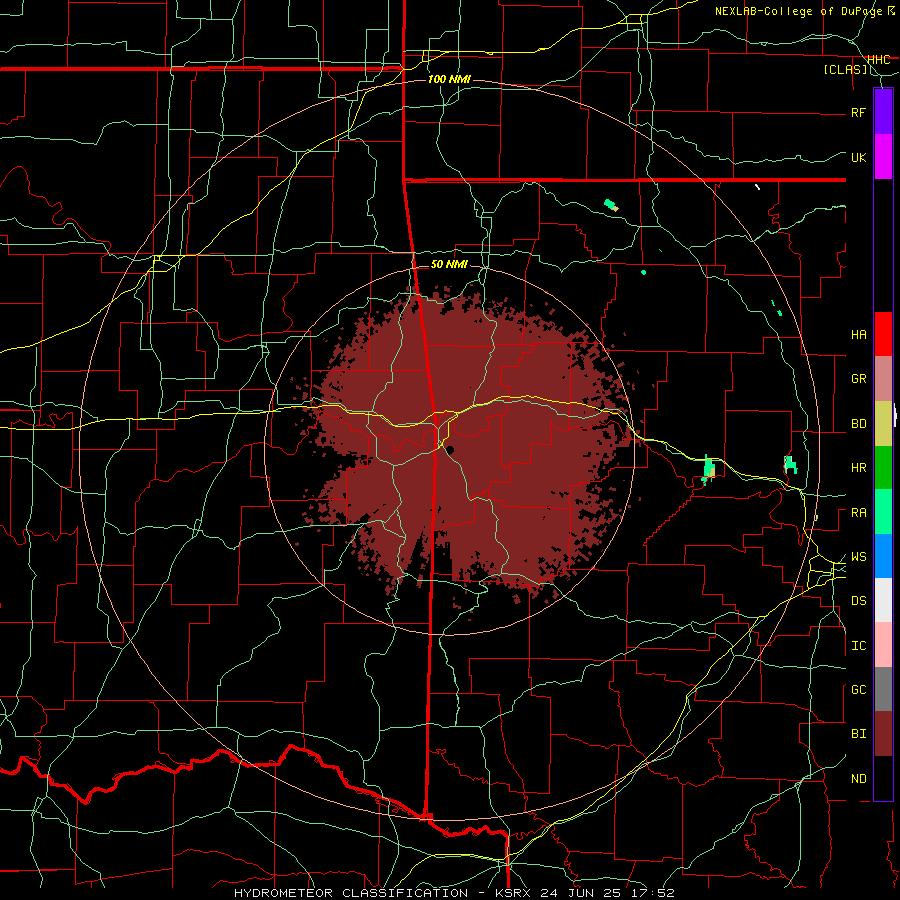Click the DS legend label
Viewport: 900px width, 900px height.
click(859, 601)
